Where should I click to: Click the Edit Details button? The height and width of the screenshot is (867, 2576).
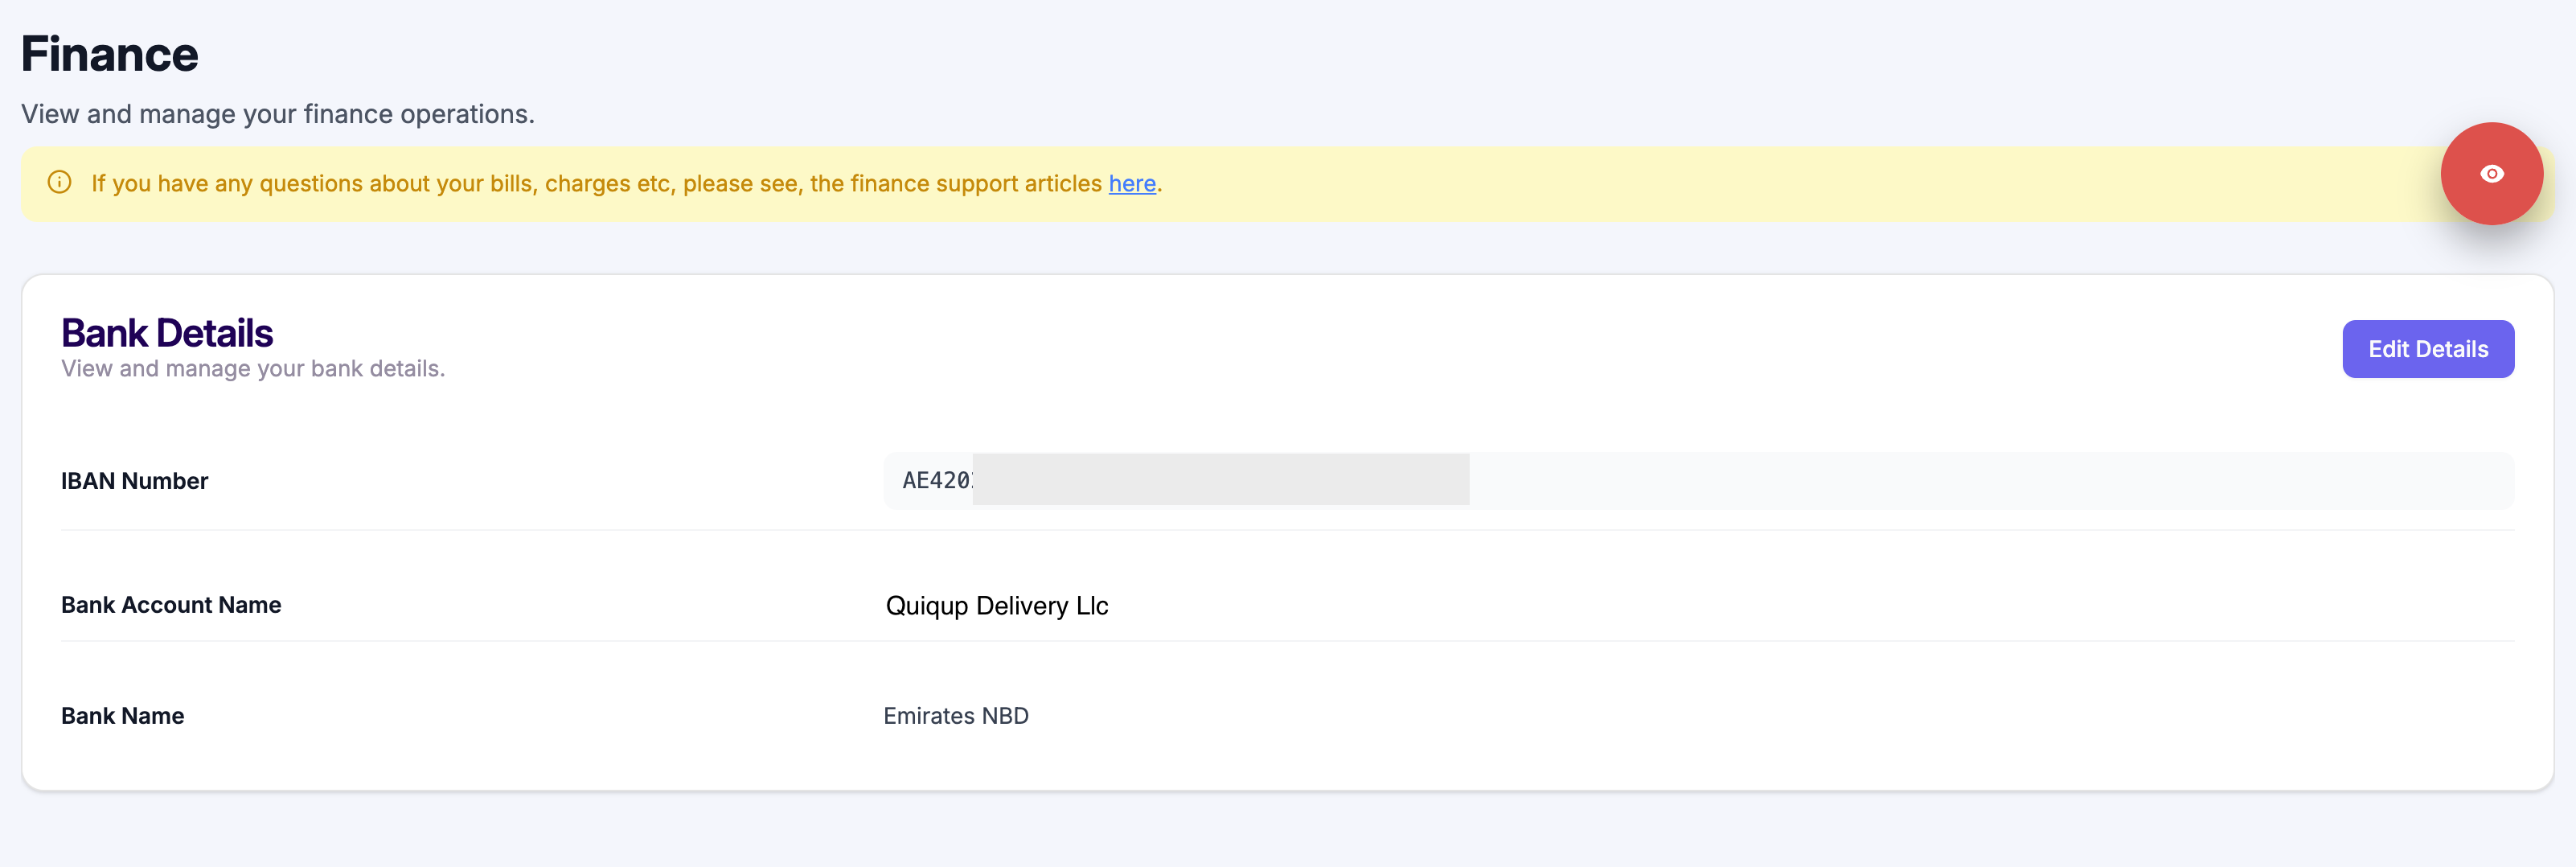click(2427, 349)
